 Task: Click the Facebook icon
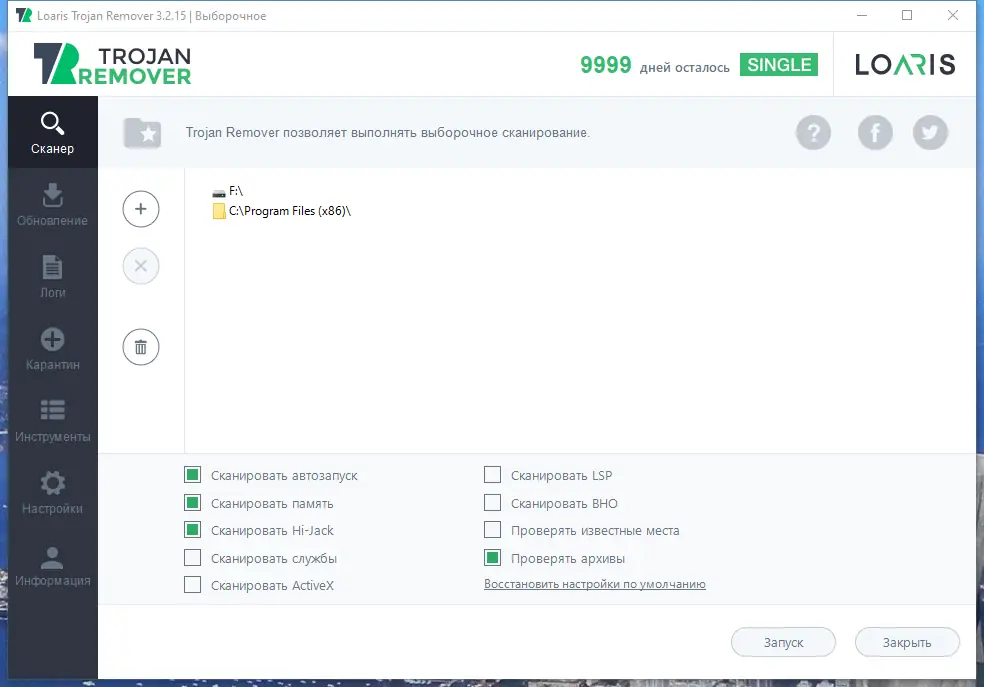(x=875, y=132)
